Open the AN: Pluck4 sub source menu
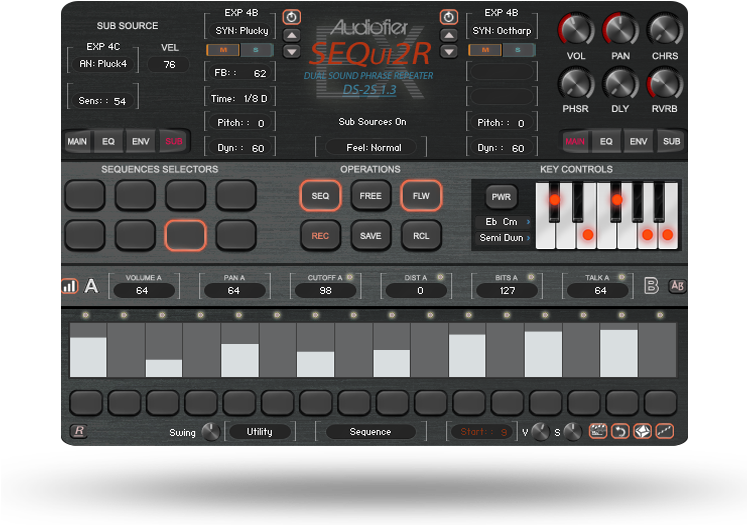The height and width of the screenshot is (525, 747). (x=103, y=63)
